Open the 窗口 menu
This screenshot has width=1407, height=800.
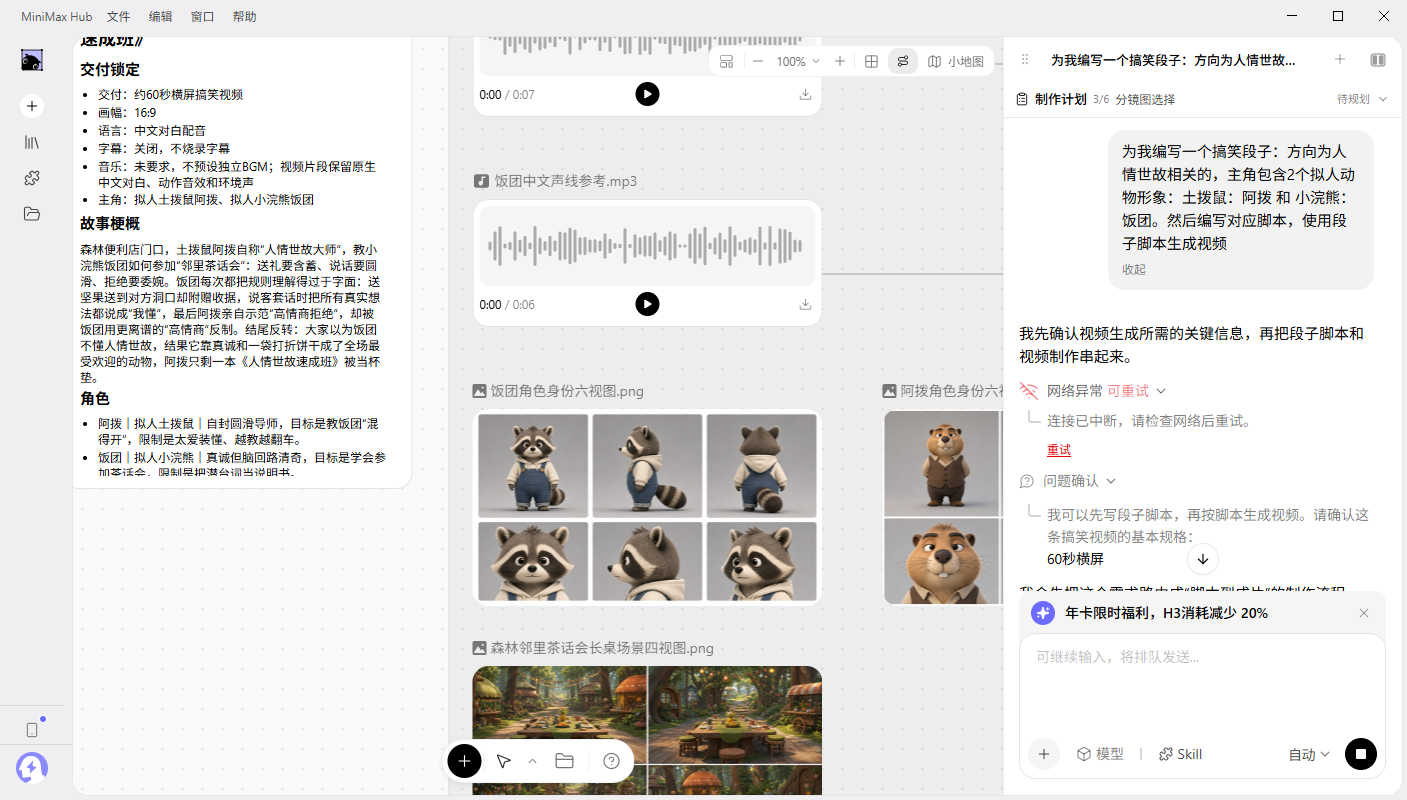coord(202,16)
